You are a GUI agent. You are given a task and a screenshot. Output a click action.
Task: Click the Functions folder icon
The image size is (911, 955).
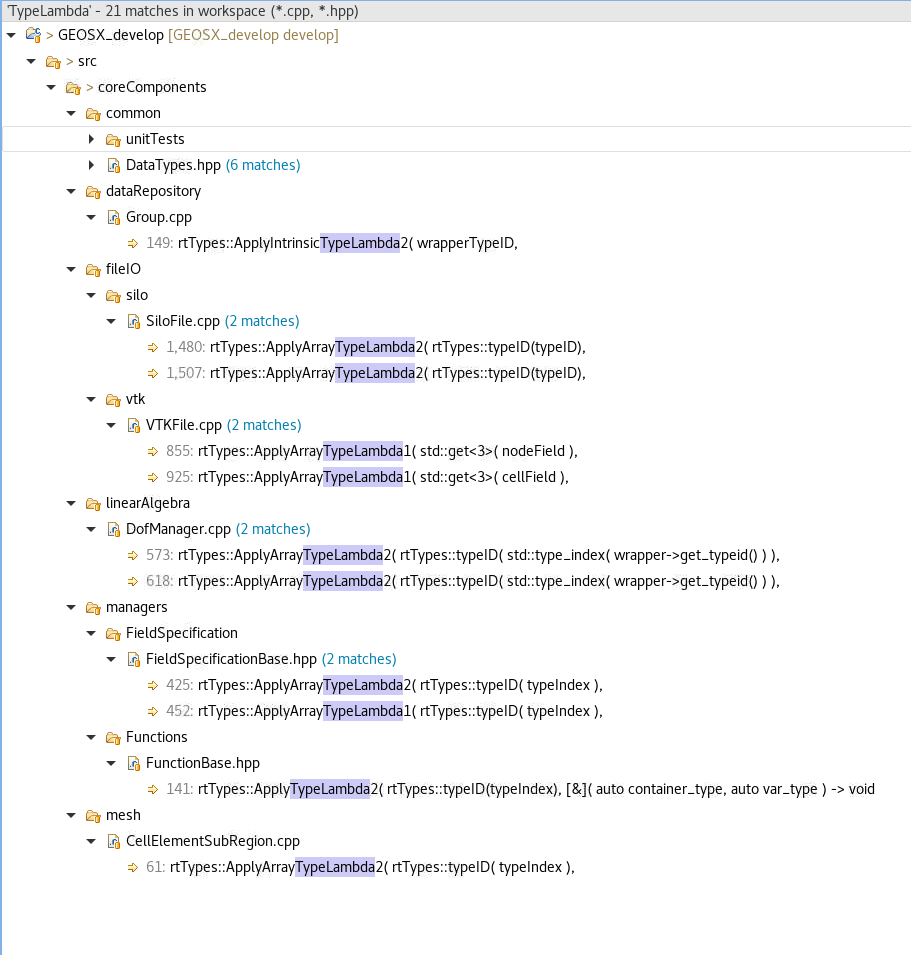pyautogui.click(x=113, y=737)
